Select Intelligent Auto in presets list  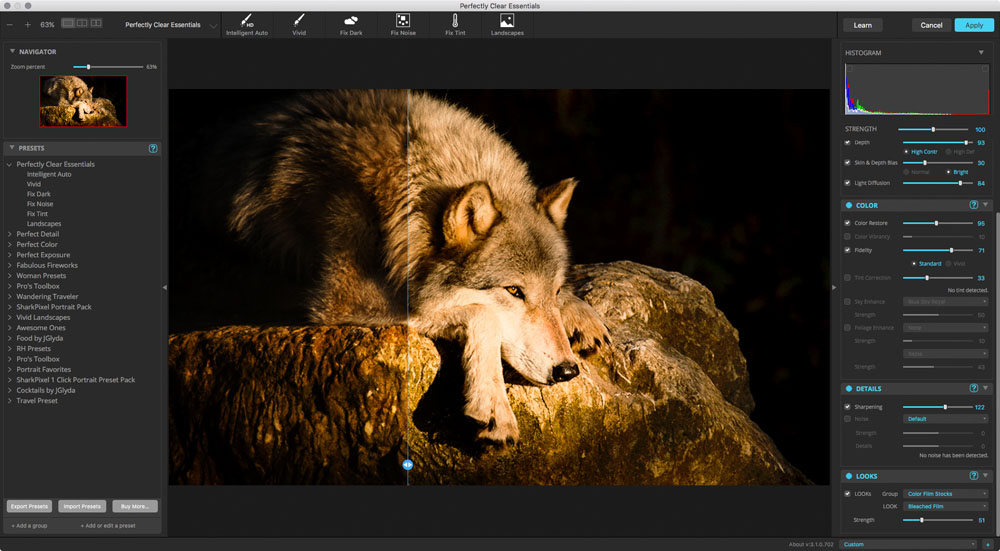(49, 174)
